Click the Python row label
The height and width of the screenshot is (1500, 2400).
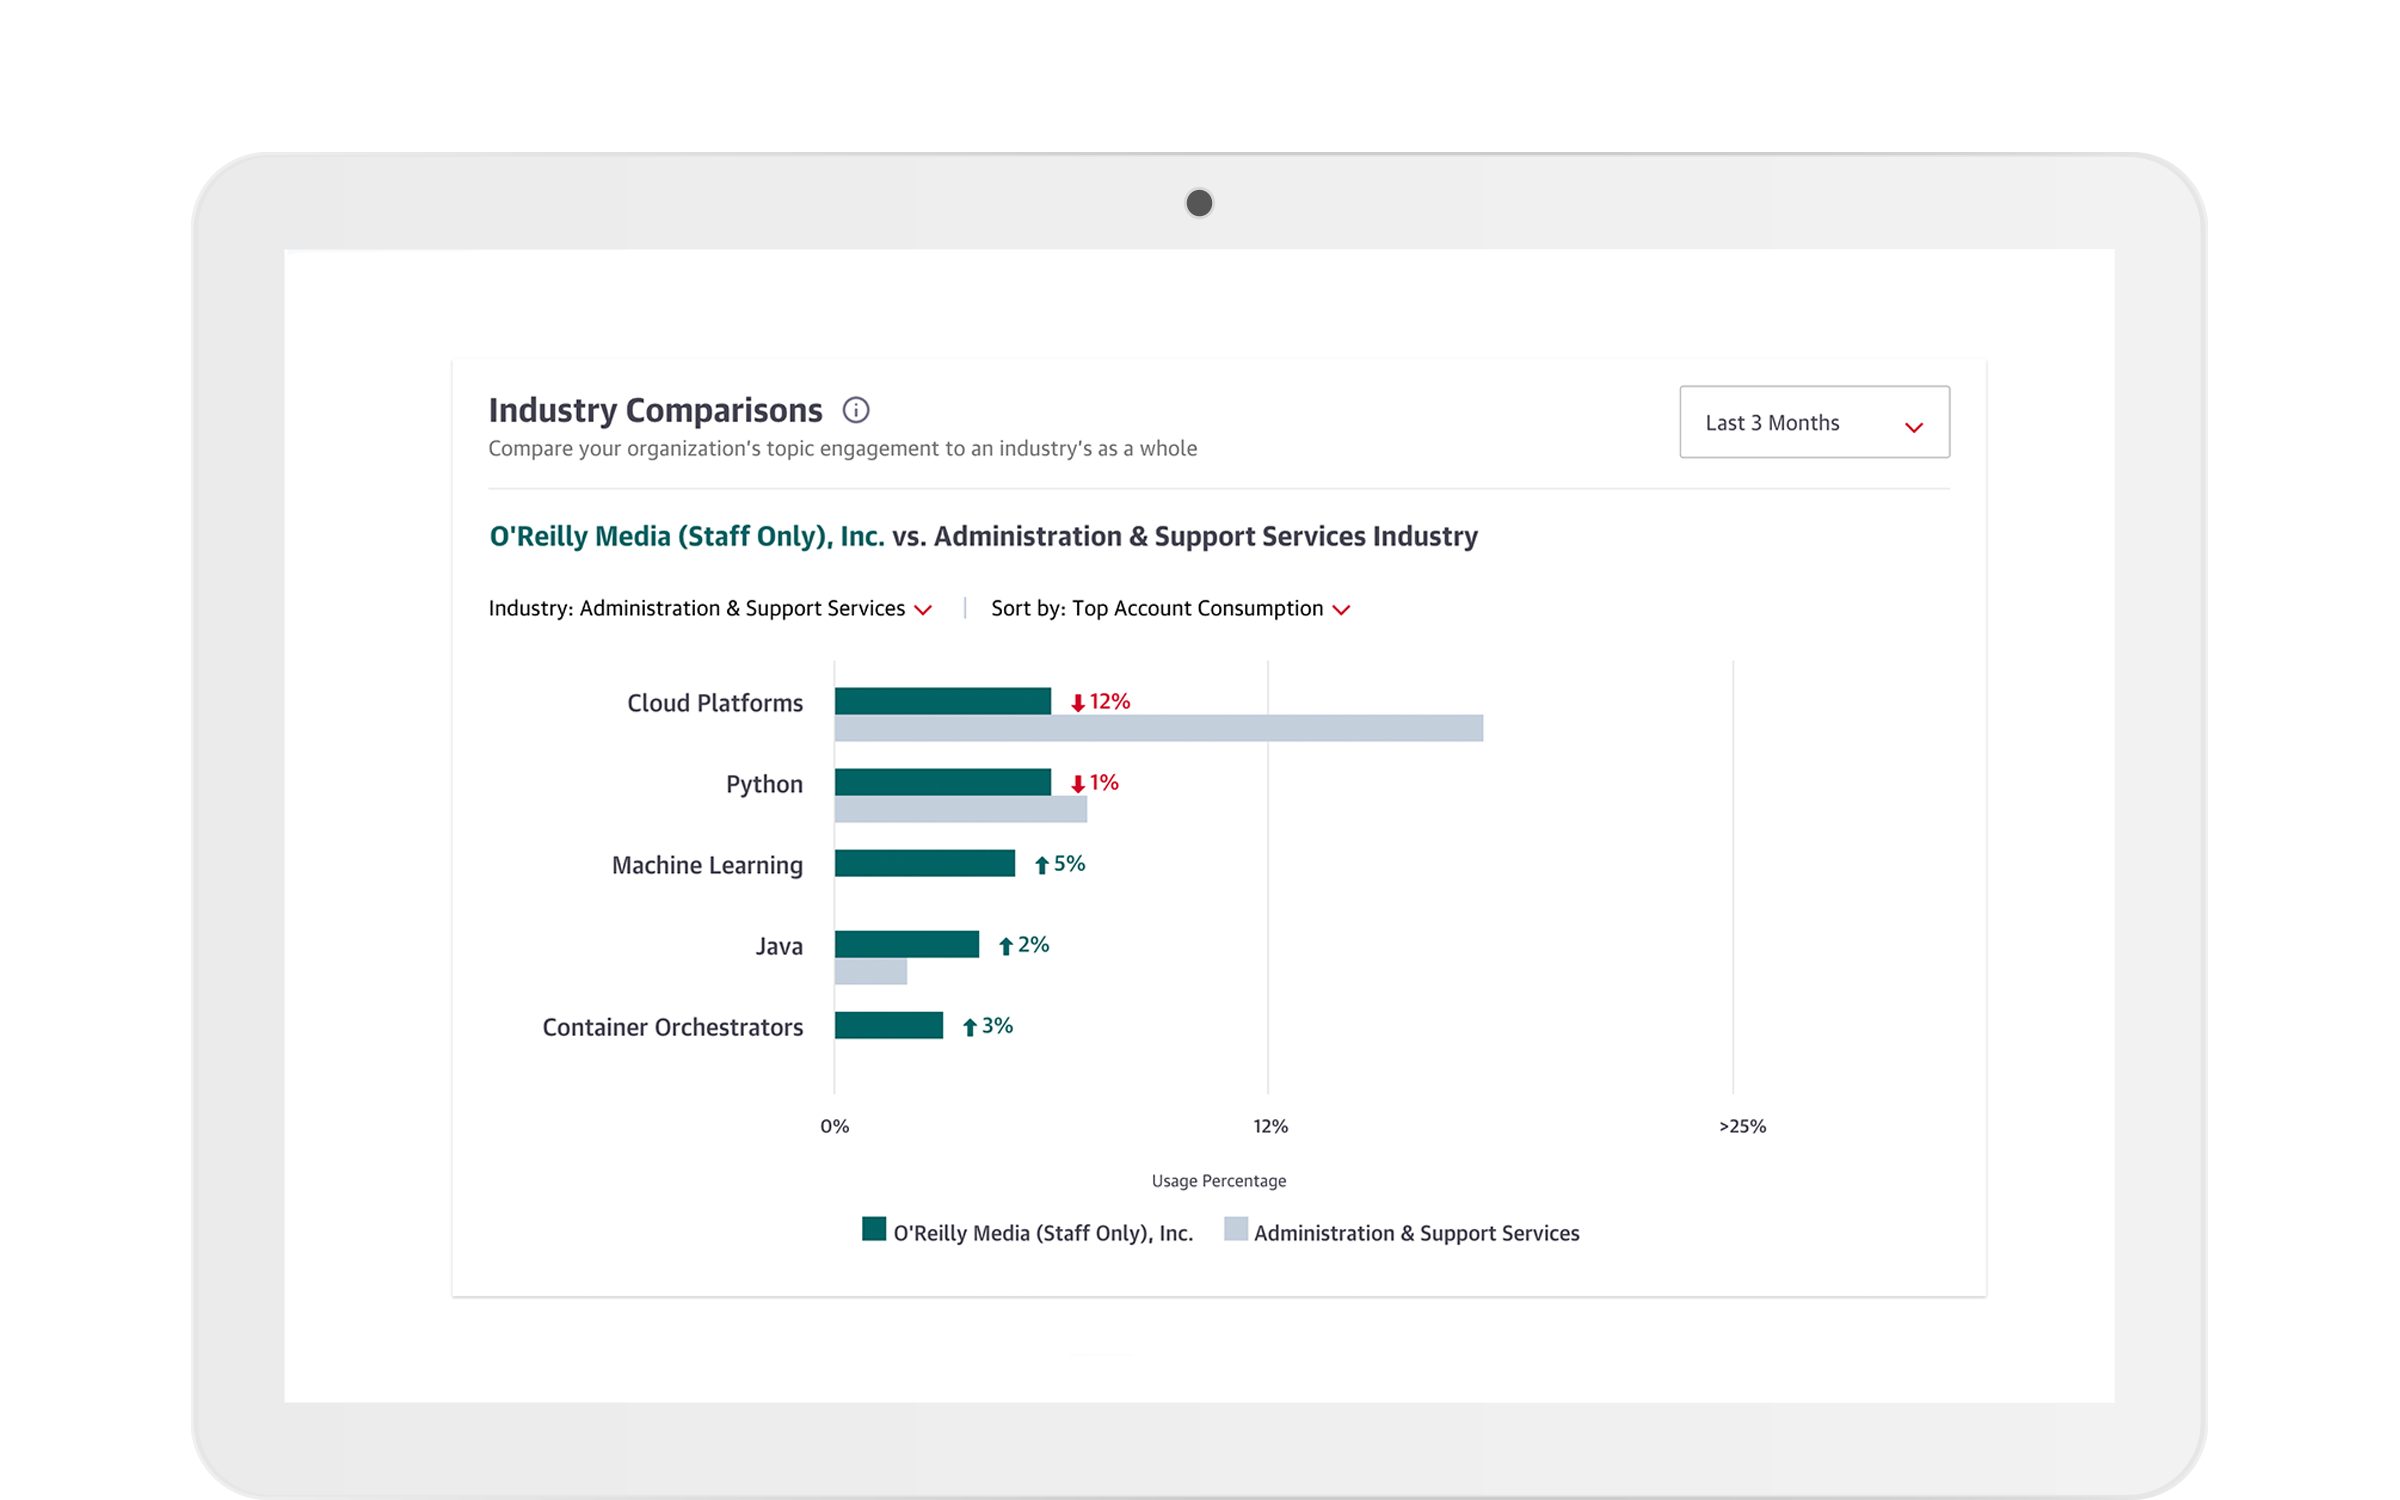click(x=764, y=784)
